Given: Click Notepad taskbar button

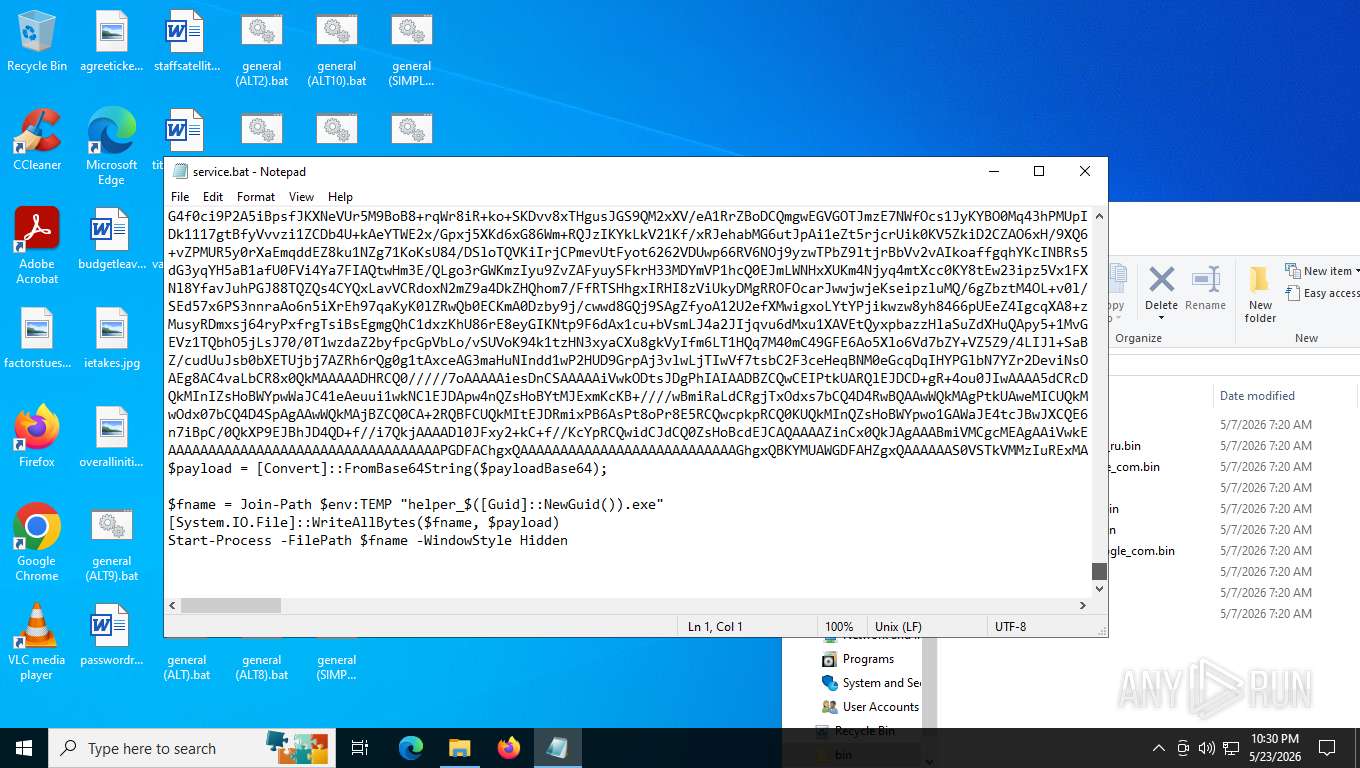Looking at the screenshot, I should point(557,748).
